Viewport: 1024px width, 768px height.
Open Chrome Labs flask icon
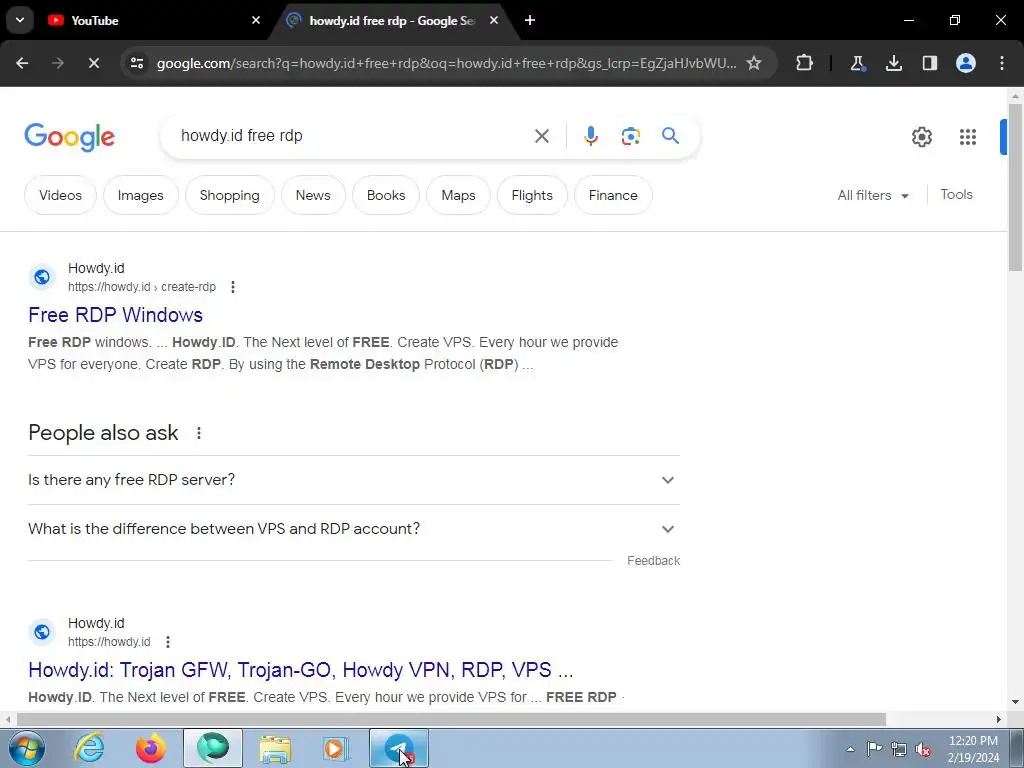tap(857, 63)
